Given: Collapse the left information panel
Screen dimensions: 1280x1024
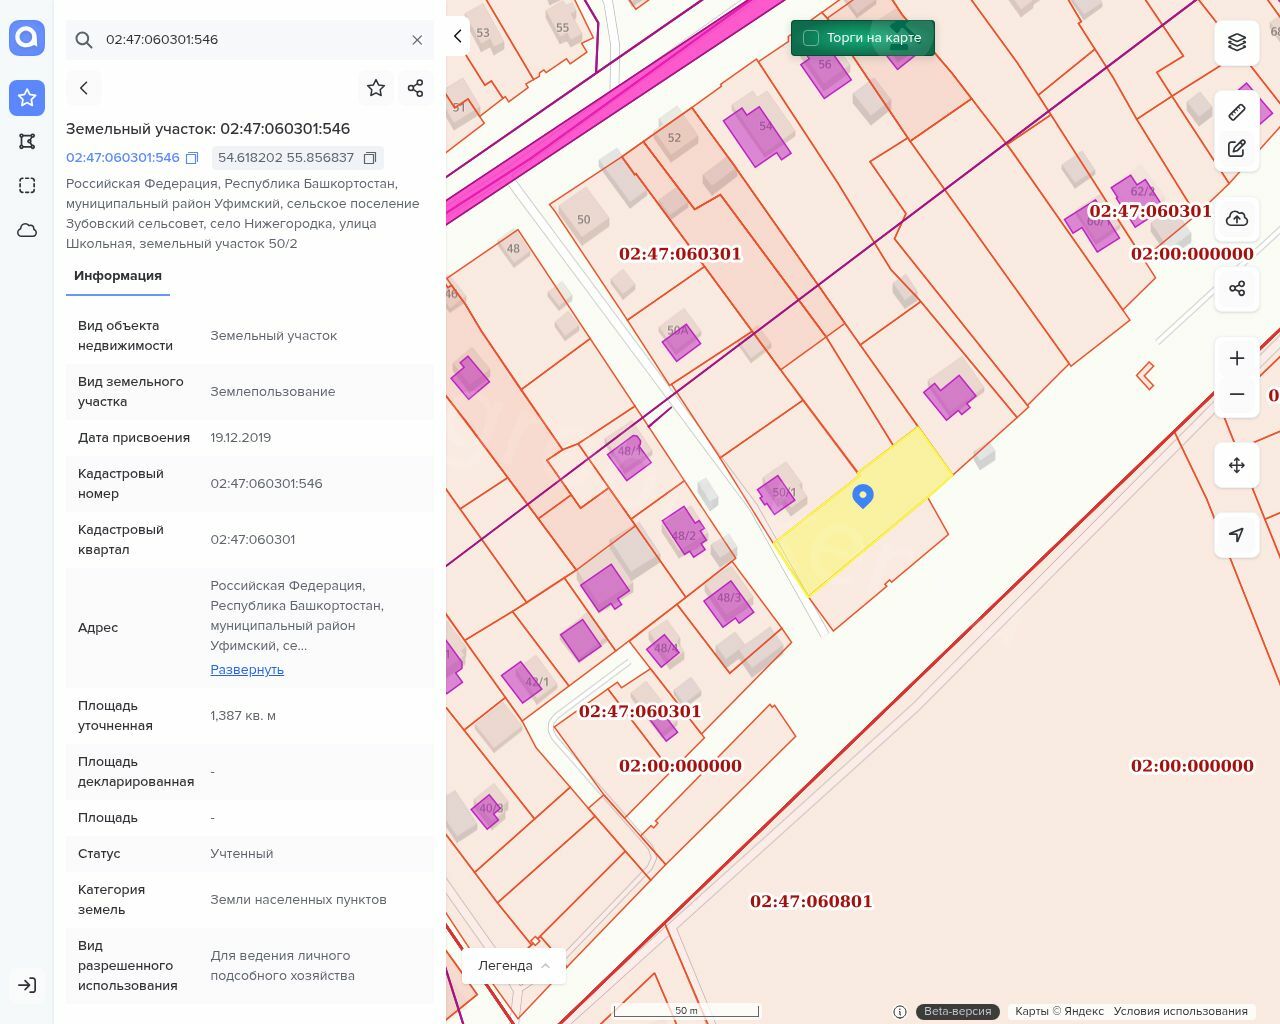Looking at the screenshot, I should [x=457, y=36].
